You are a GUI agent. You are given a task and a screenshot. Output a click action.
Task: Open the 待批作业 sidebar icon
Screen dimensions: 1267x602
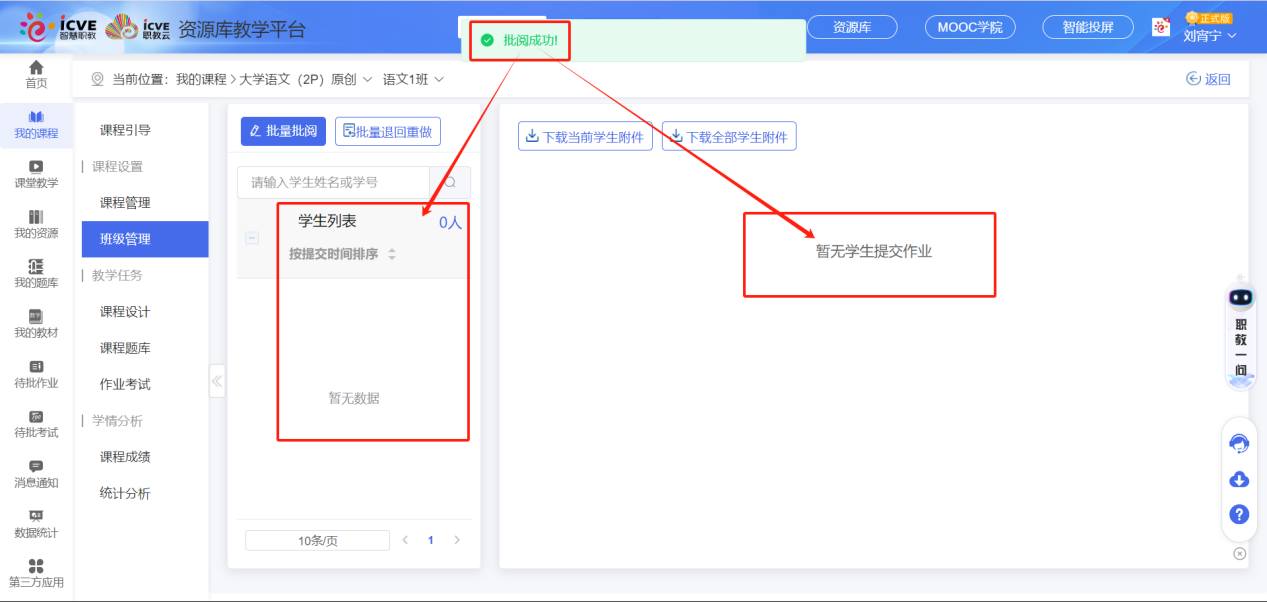click(36, 375)
